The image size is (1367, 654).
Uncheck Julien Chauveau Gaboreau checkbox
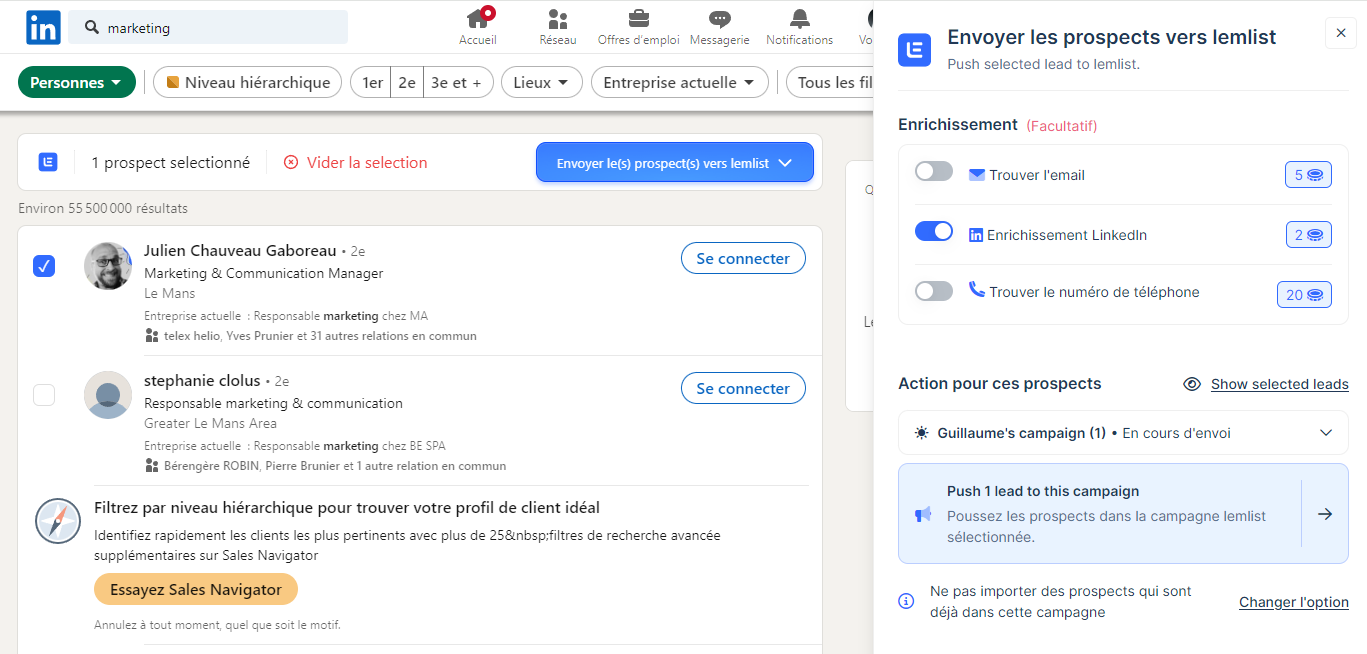click(44, 266)
